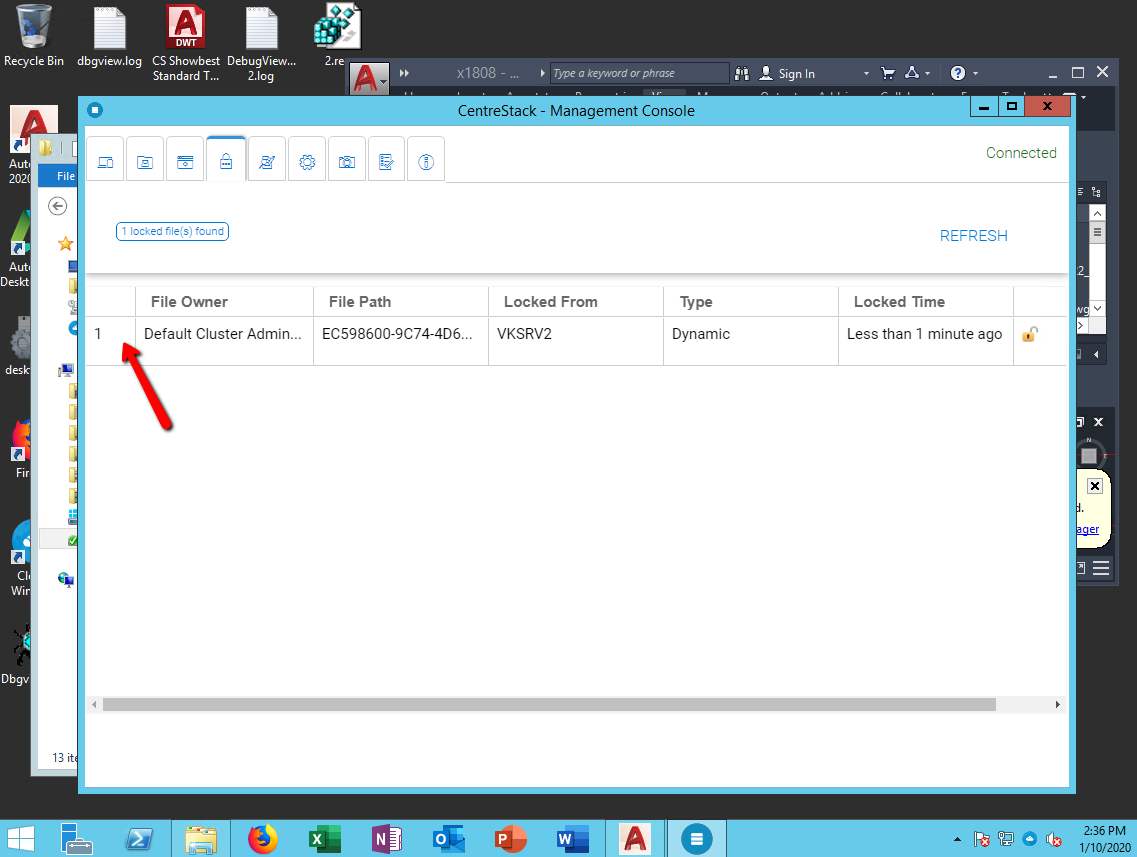Open the camera snapshot tab
This screenshot has height=857, width=1137.
(347, 159)
